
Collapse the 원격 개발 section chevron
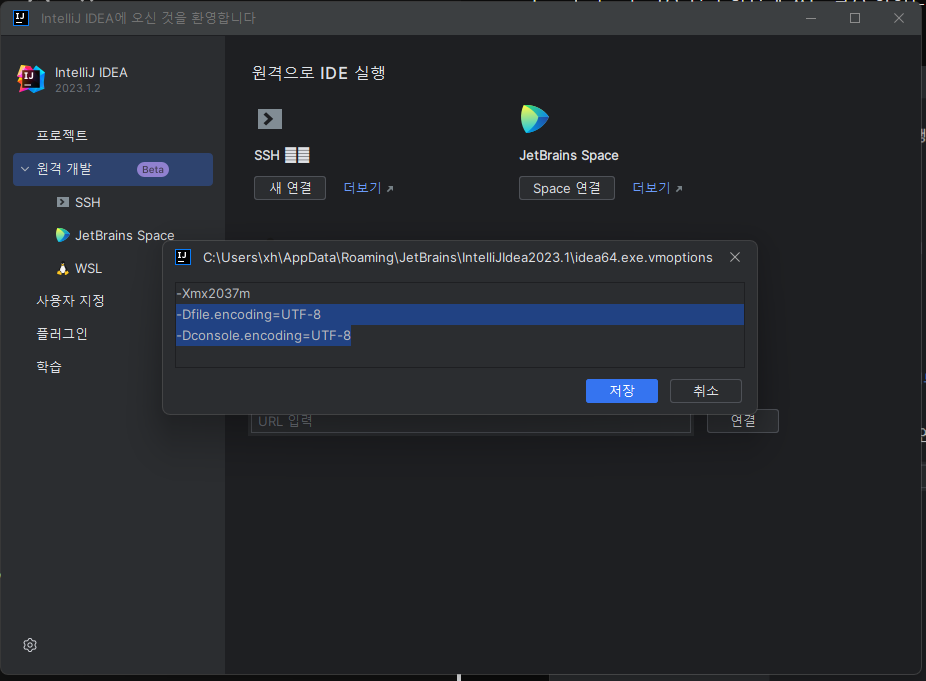[25, 169]
